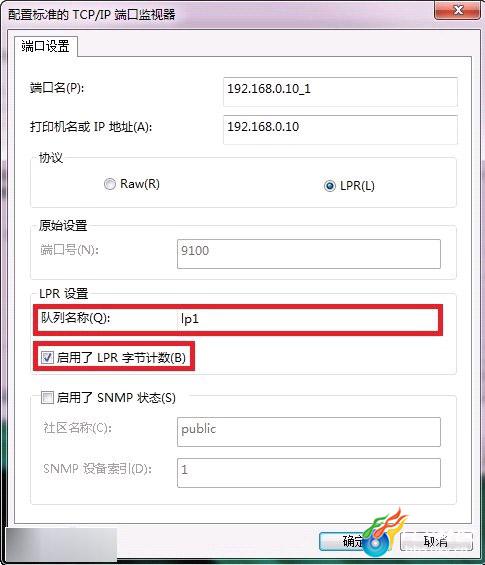
Task: Click the 端口号(N) field showing 9100
Action: [x=309, y=254]
